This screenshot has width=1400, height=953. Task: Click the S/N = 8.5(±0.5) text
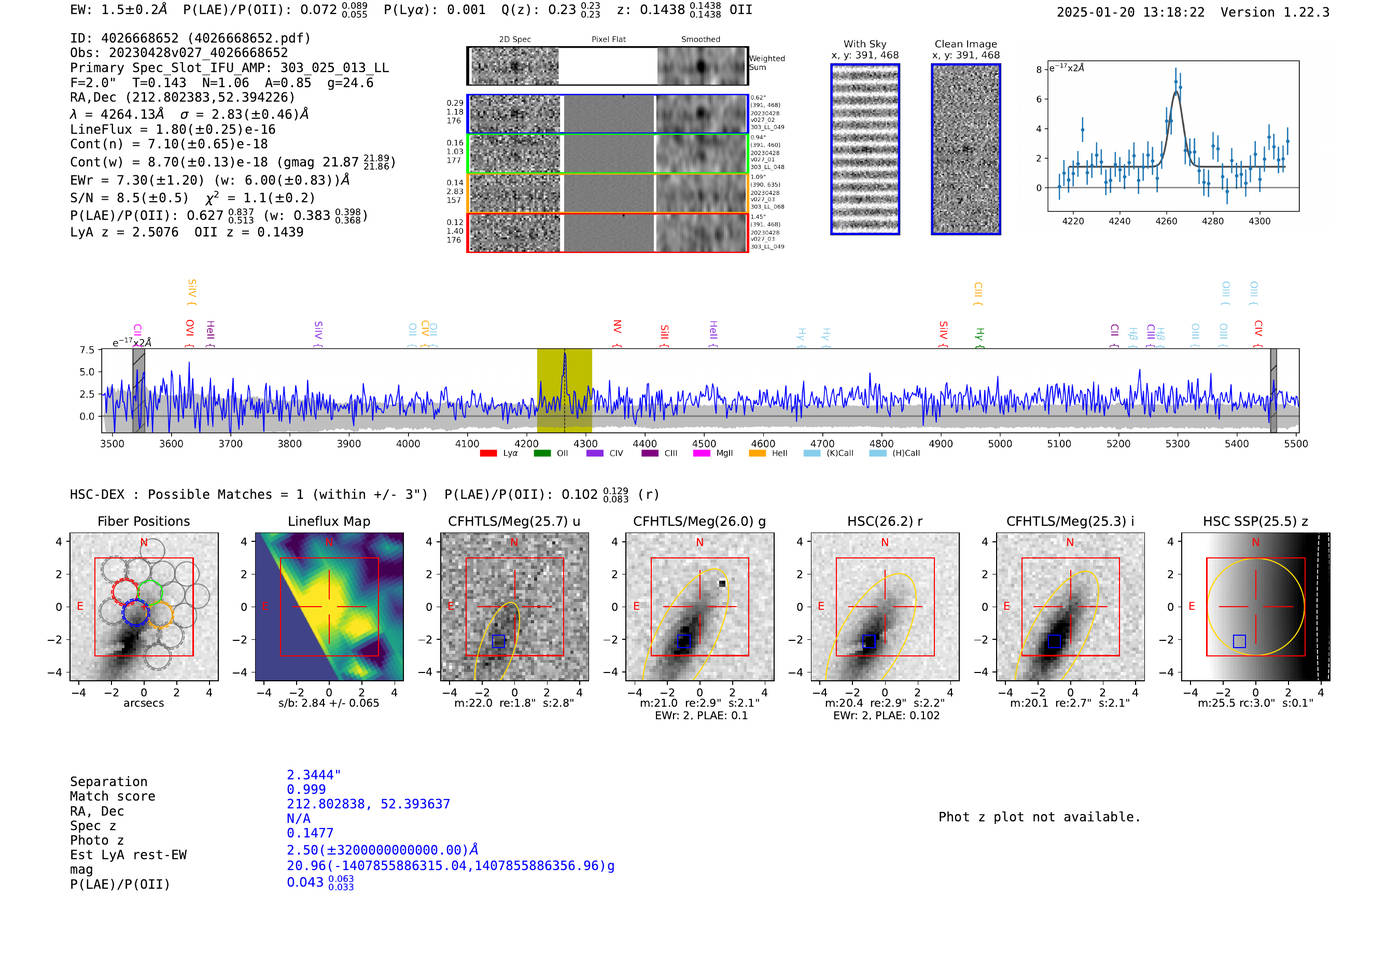[129, 198]
